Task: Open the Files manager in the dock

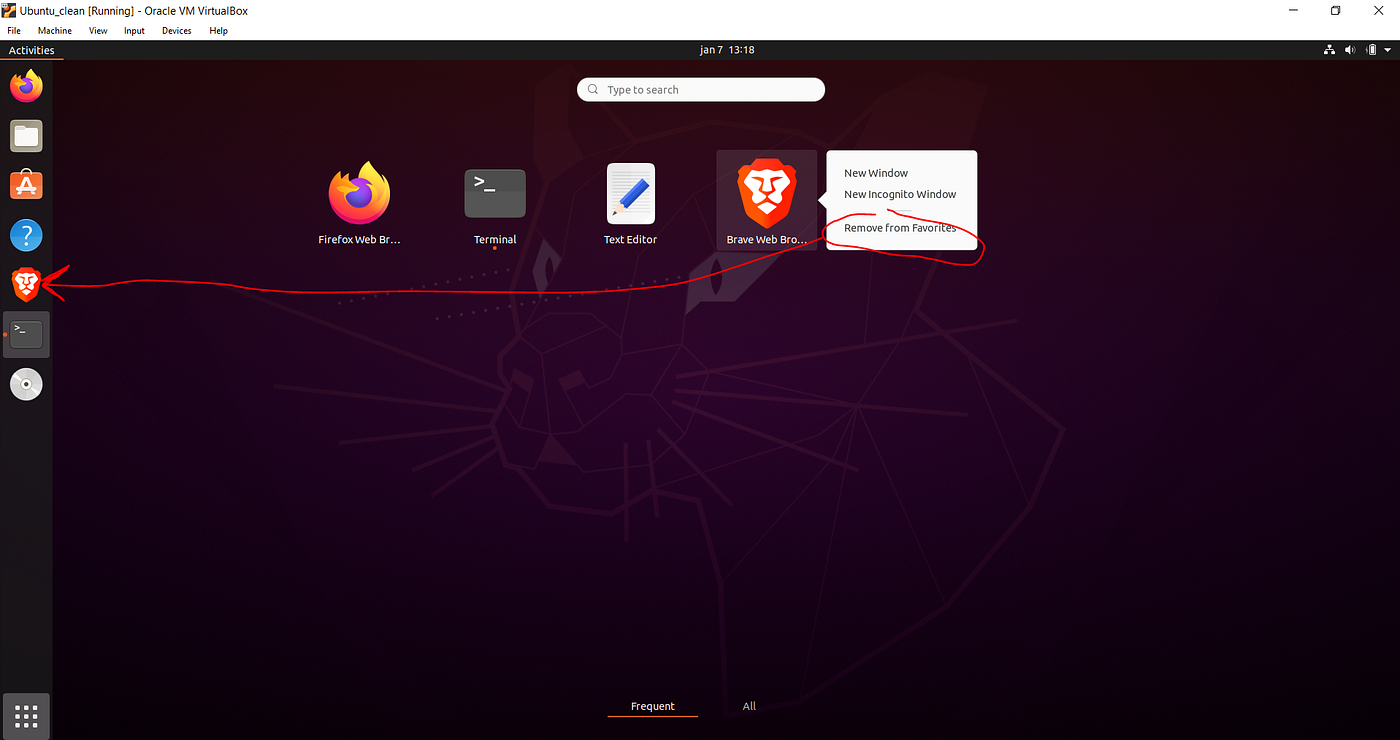Action: (27, 136)
